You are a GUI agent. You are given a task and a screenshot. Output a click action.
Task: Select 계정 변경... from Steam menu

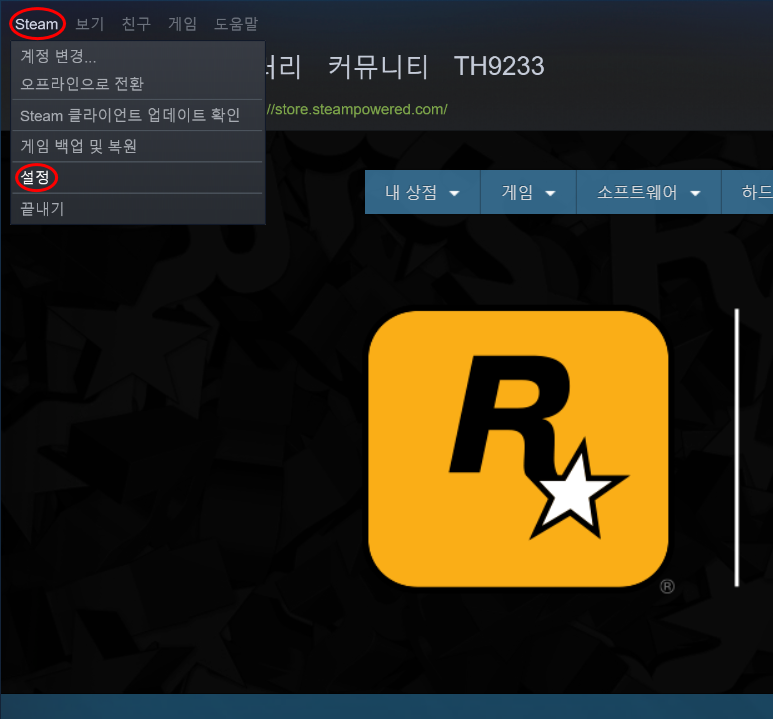click(x=138, y=56)
